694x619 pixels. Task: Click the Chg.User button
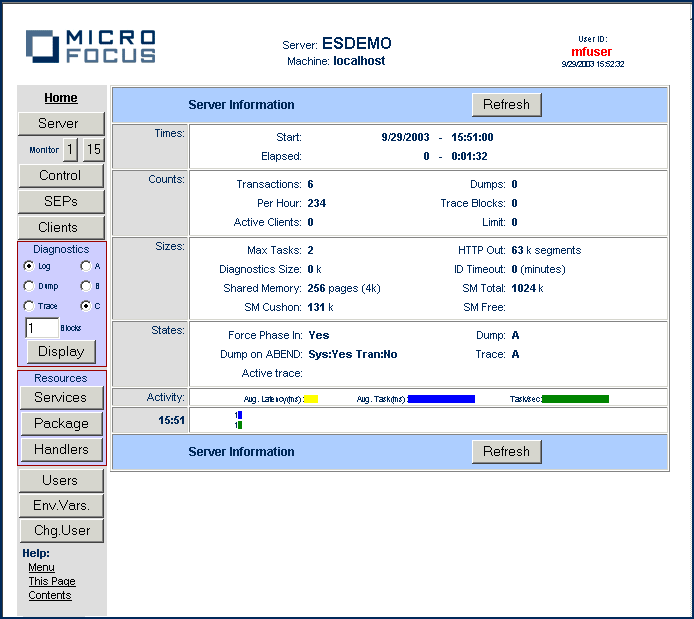(x=61, y=531)
